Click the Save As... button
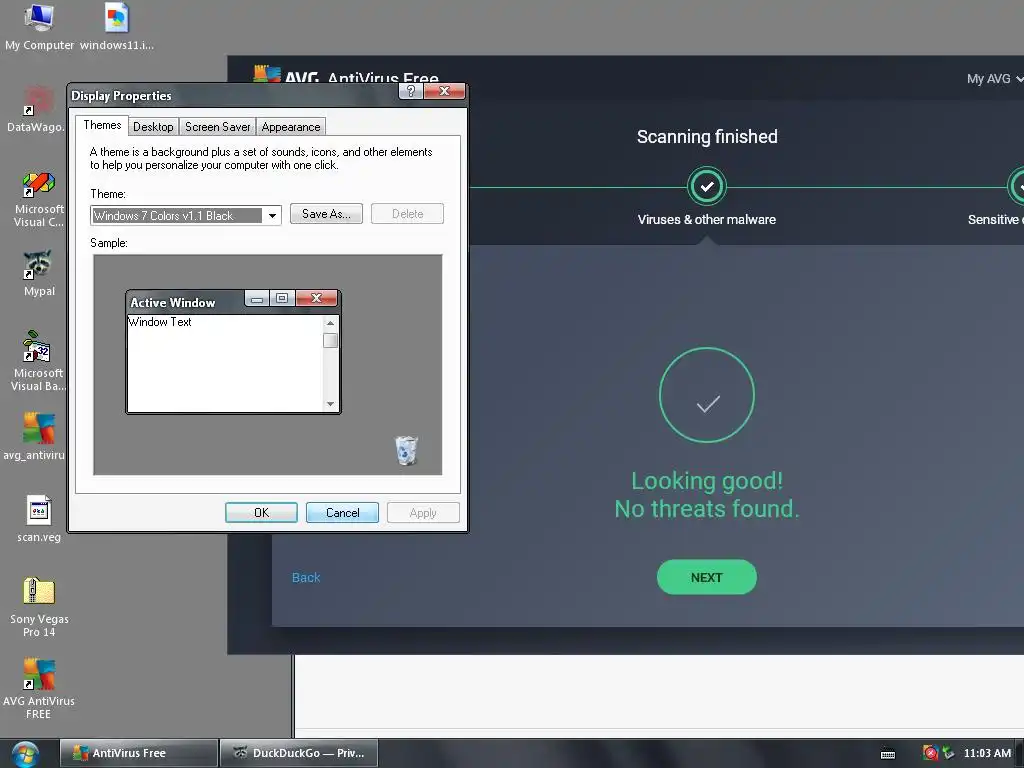1024x768 pixels. pyautogui.click(x=326, y=214)
